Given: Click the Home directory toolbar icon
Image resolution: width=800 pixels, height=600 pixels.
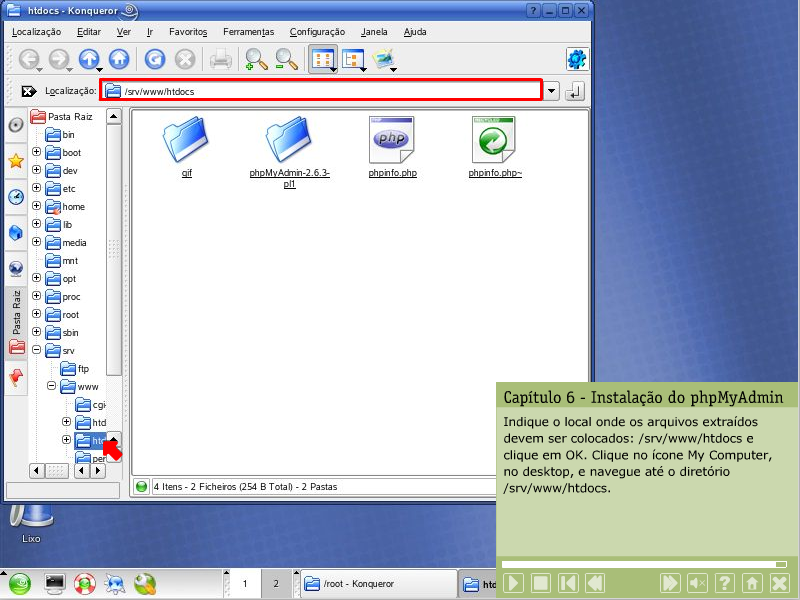Looking at the screenshot, I should pyautogui.click(x=119, y=60).
